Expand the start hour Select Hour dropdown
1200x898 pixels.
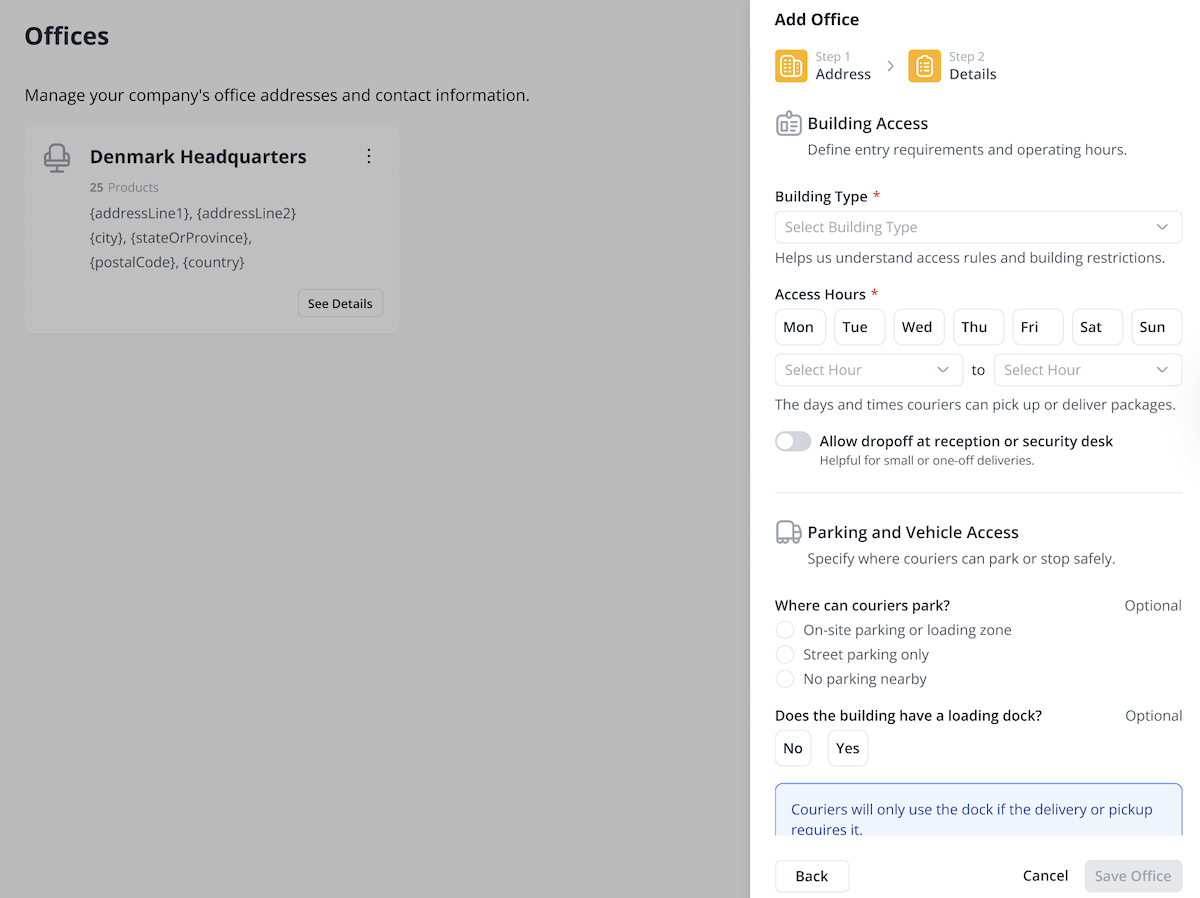click(868, 370)
